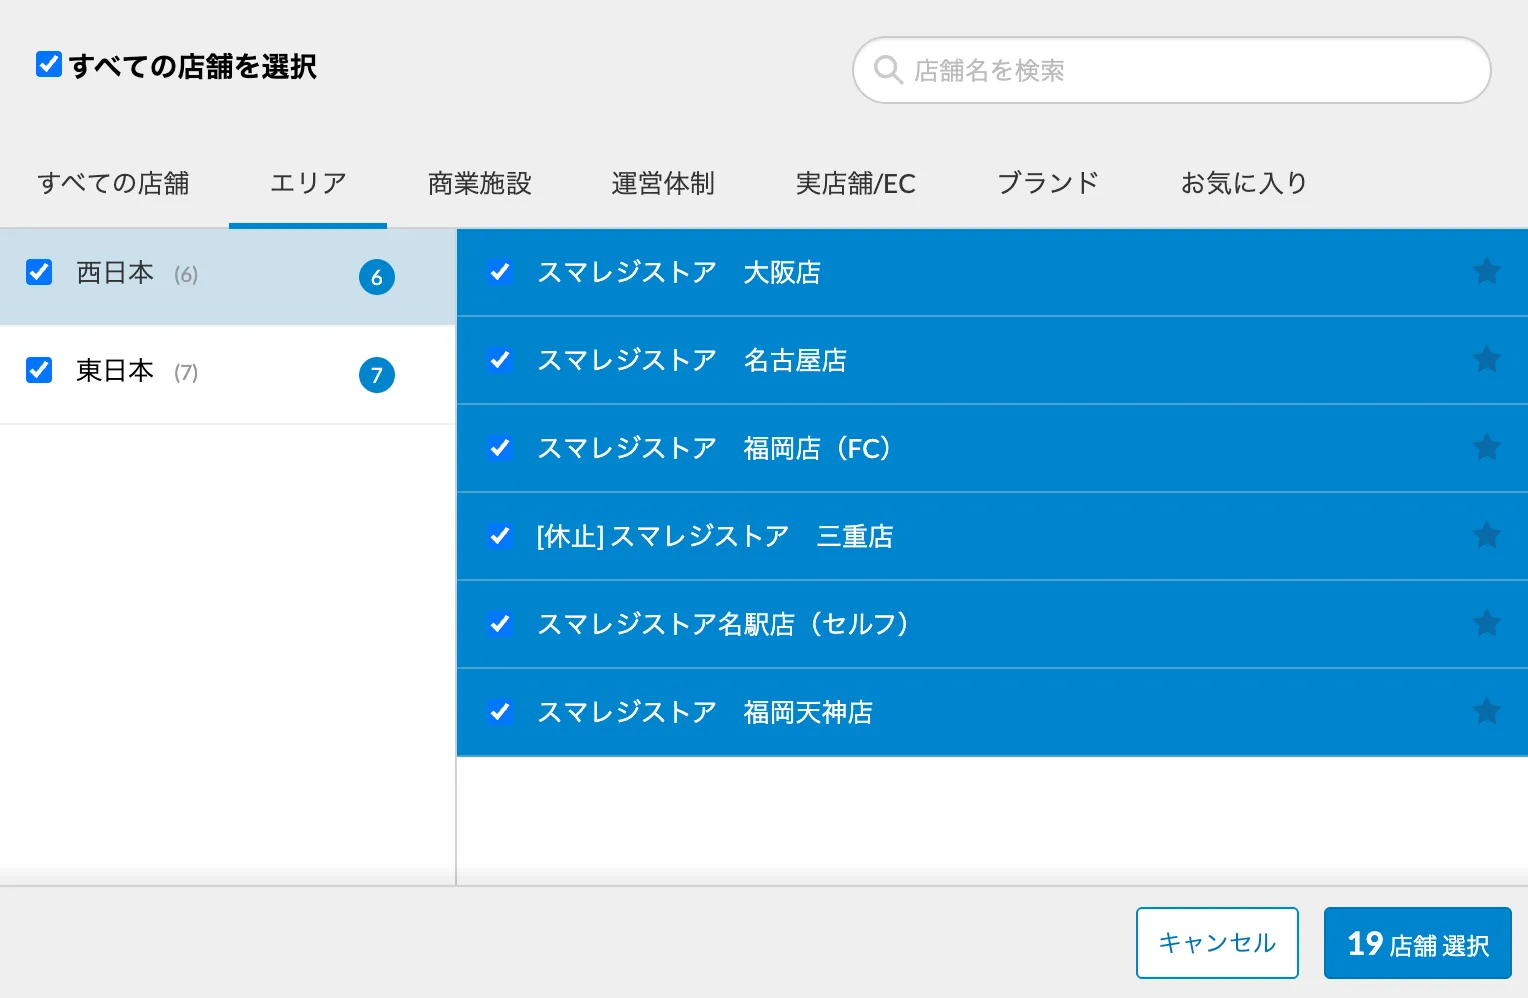1528x998 pixels.
Task: Click the [休止] スマレジストア 三重店 name
Action: tap(715, 536)
